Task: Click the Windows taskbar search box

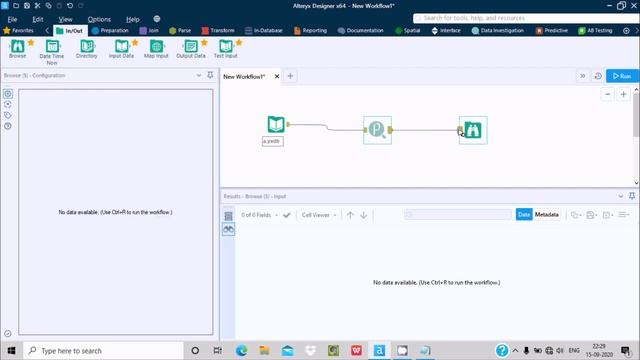Action: (x=103, y=351)
